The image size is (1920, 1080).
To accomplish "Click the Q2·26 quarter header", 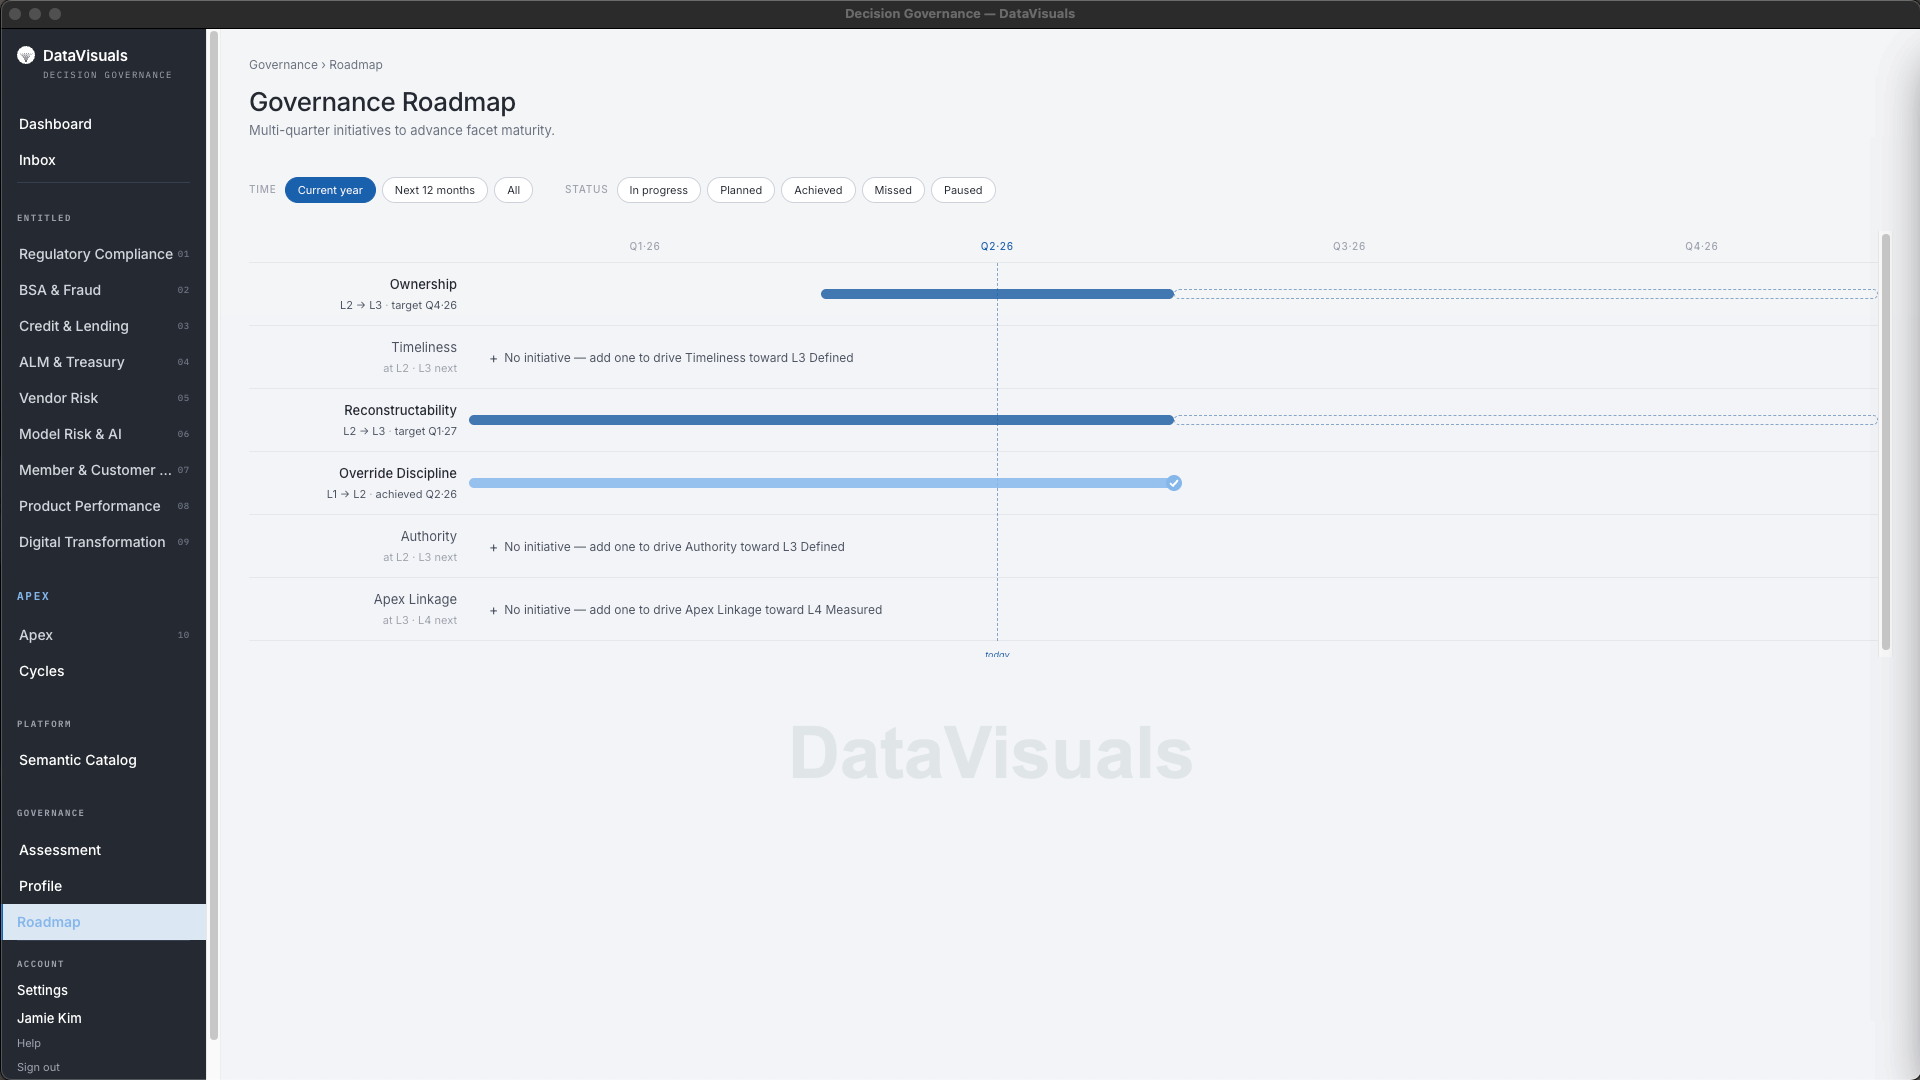I will [997, 246].
